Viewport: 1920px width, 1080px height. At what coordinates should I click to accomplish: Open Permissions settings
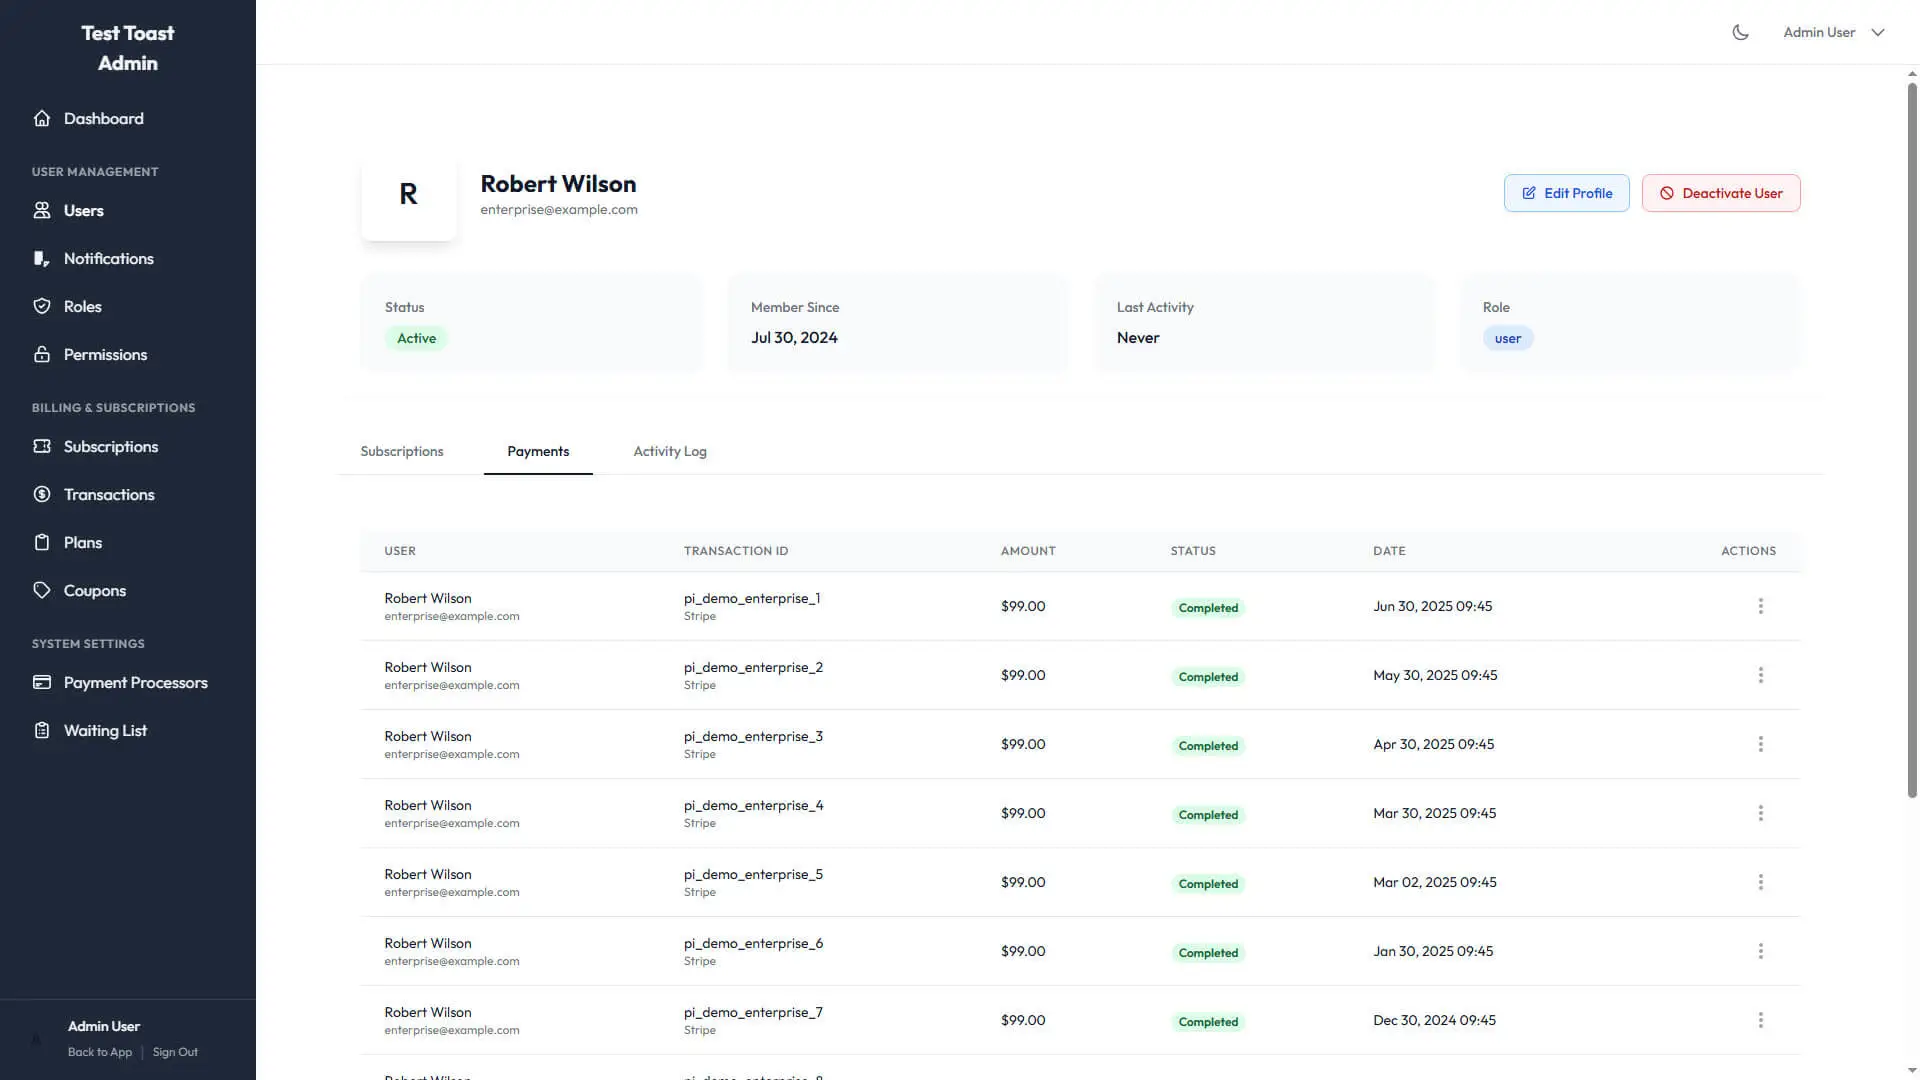pyautogui.click(x=42, y=354)
